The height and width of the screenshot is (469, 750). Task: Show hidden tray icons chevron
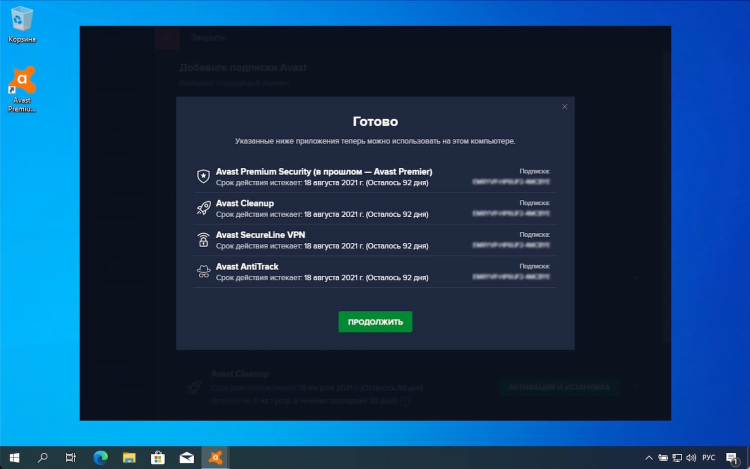[x=649, y=458]
